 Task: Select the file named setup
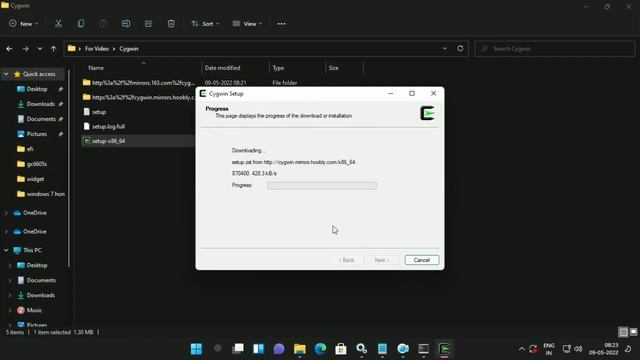[x=99, y=112]
